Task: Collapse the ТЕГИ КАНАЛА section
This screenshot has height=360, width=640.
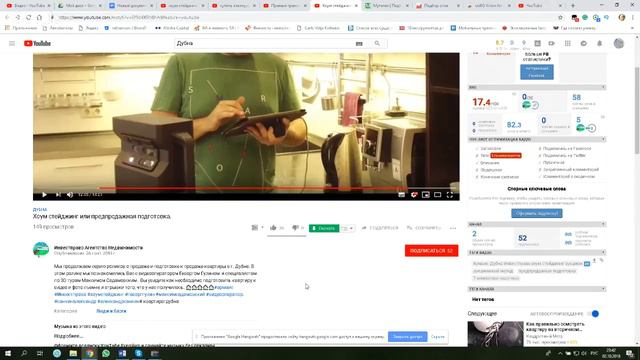Action: click(x=603, y=289)
